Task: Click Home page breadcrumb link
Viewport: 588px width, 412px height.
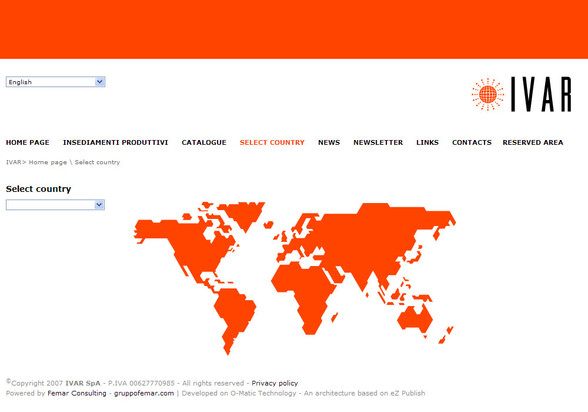Action: [x=48, y=162]
